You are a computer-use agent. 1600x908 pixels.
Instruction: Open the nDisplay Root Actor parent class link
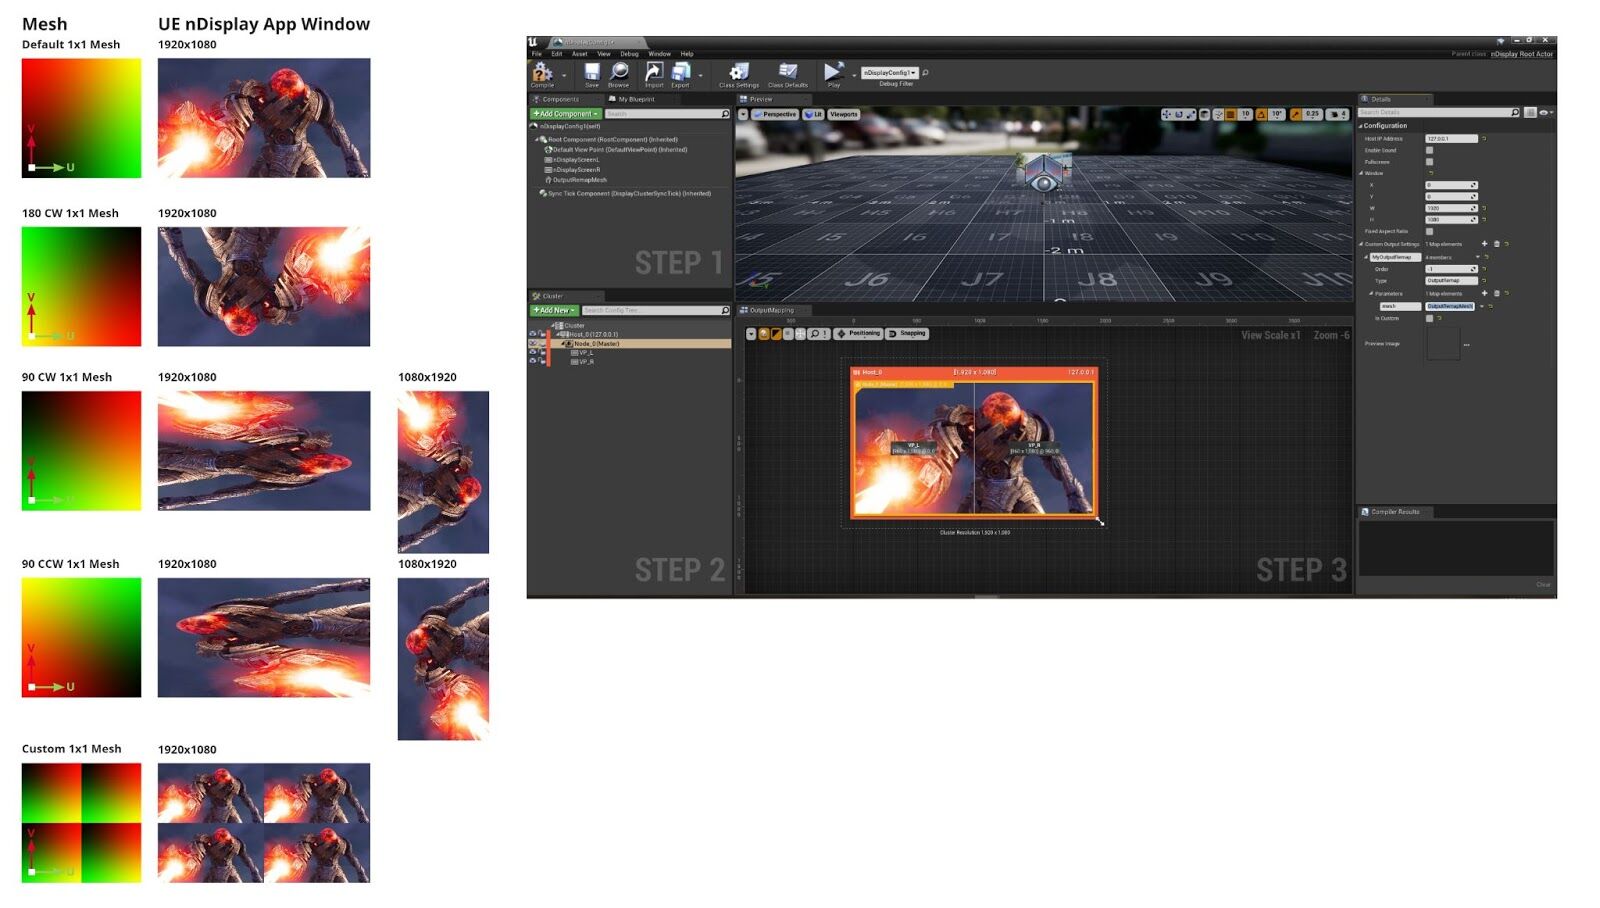click(1522, 54)
